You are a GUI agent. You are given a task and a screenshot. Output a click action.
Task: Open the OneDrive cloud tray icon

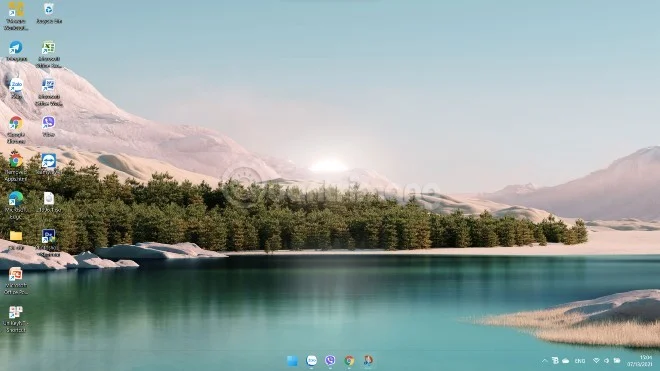click(566, 361)
